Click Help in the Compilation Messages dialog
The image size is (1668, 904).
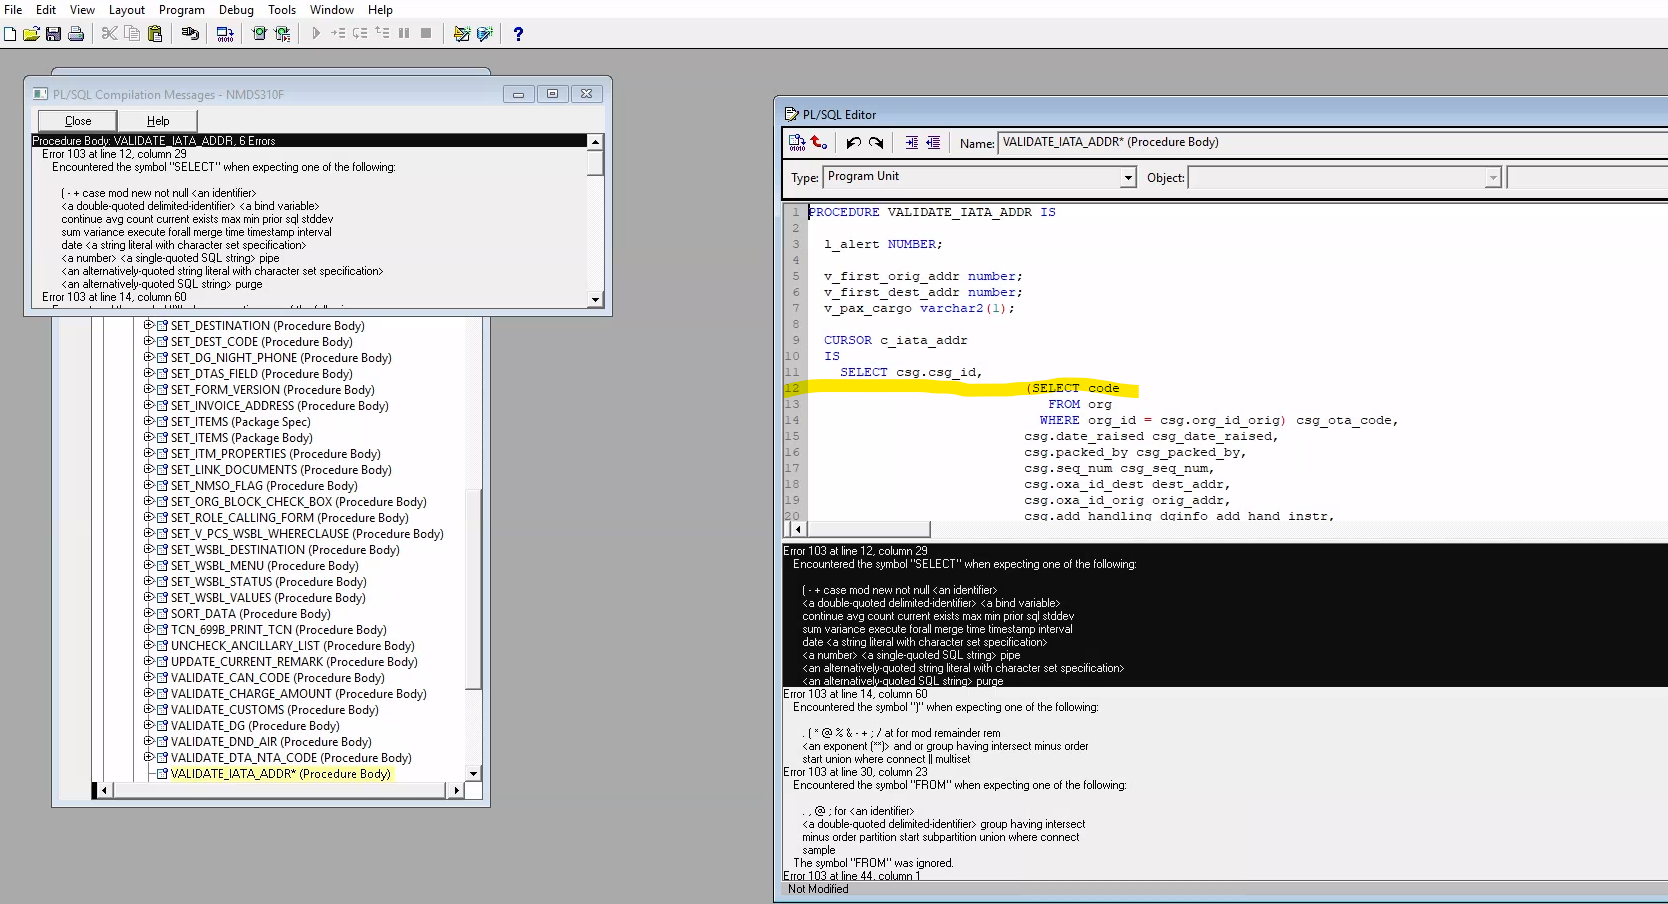[157, 120]
